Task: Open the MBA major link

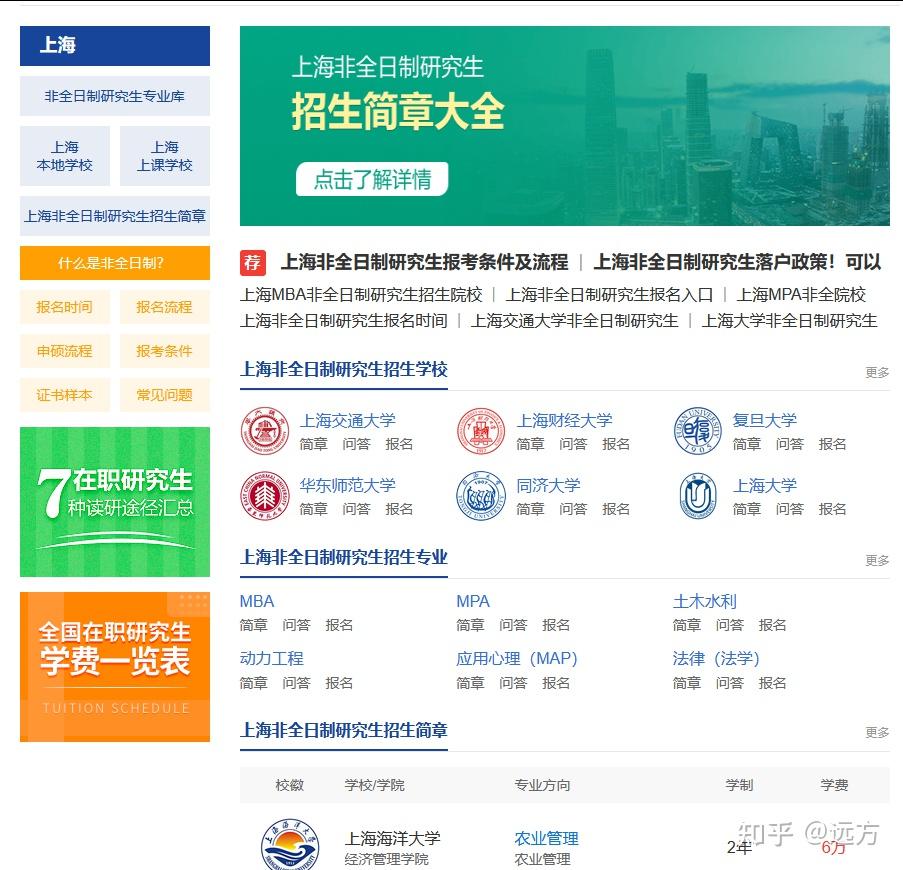Action: pos(257,602)
